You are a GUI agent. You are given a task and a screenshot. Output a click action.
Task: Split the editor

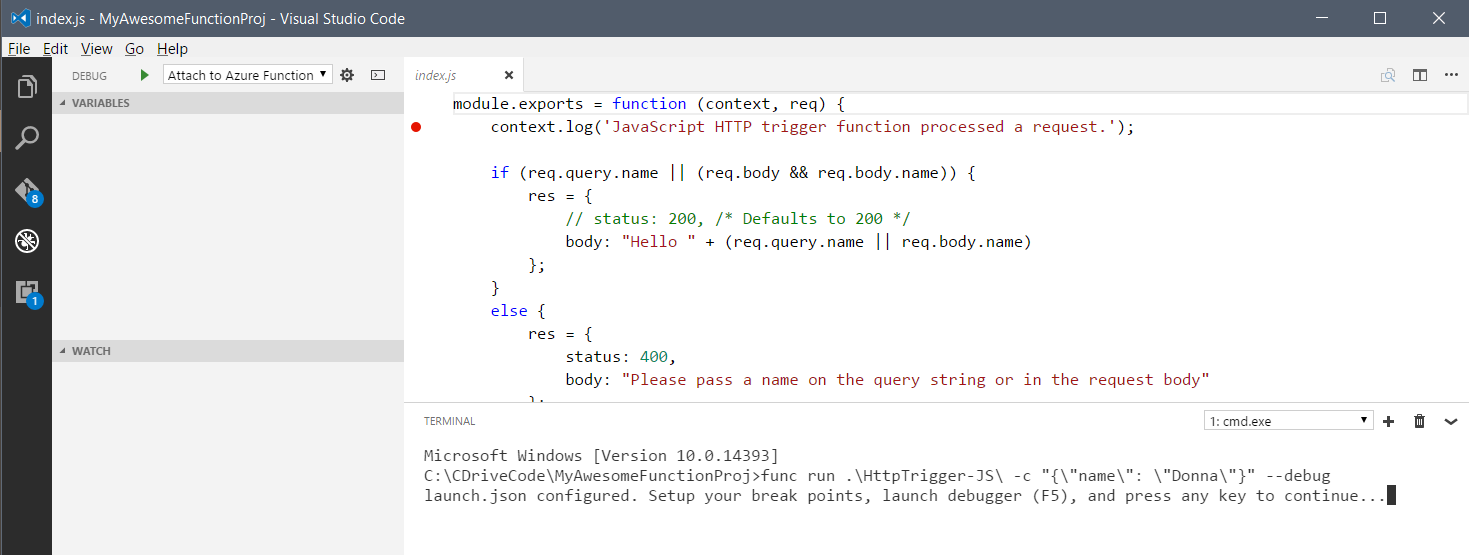point(1419,75)
